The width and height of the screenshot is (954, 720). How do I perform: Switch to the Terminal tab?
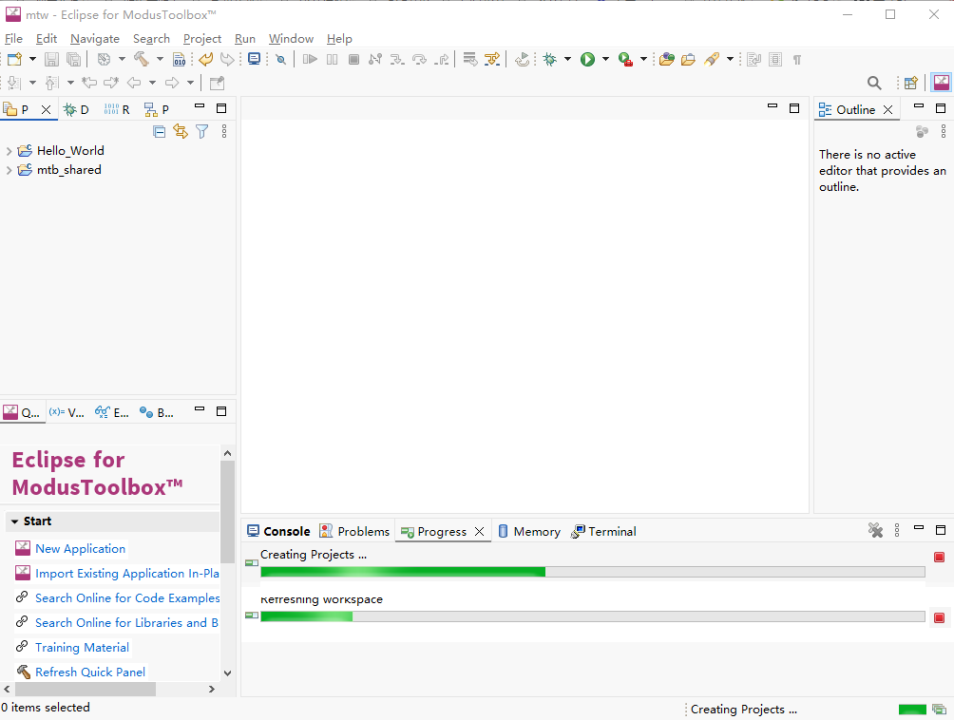click(x=604, y=531)
